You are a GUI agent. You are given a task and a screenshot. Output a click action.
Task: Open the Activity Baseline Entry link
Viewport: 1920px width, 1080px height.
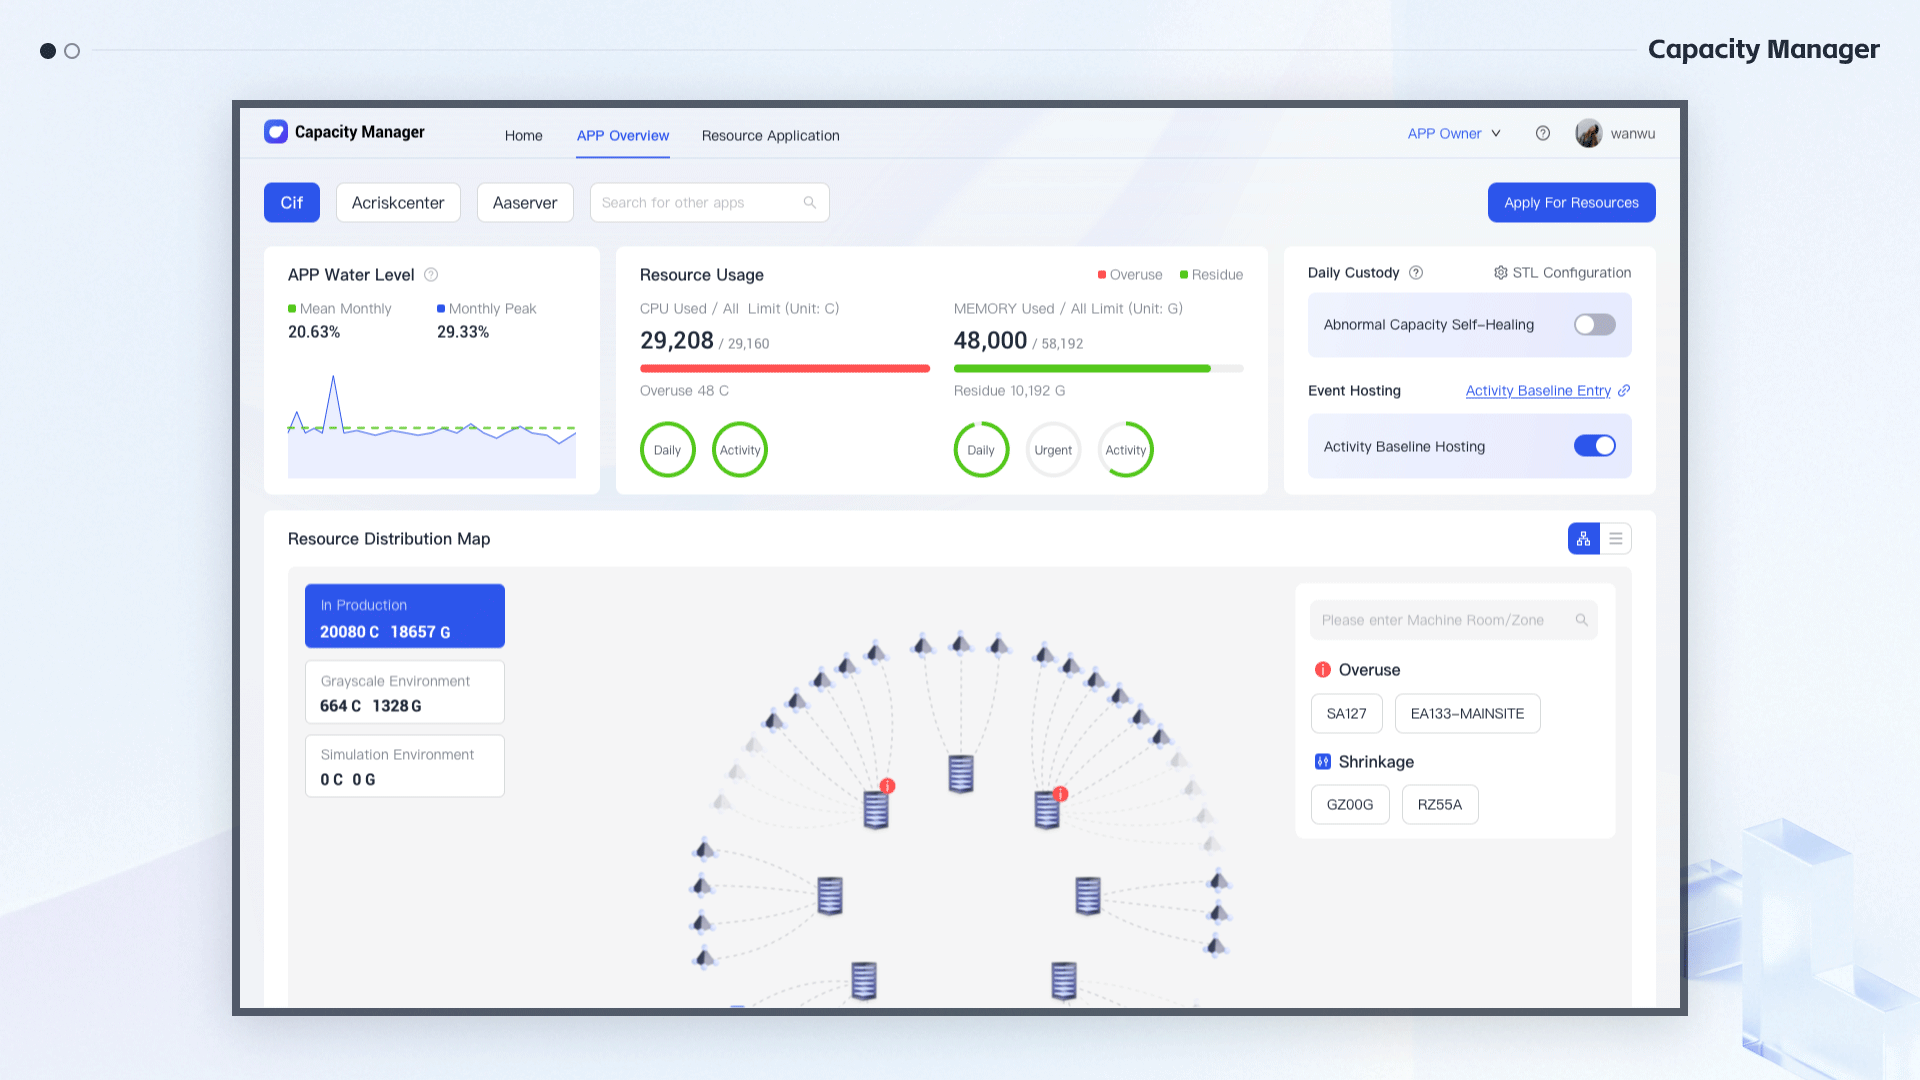point(1538,391)
